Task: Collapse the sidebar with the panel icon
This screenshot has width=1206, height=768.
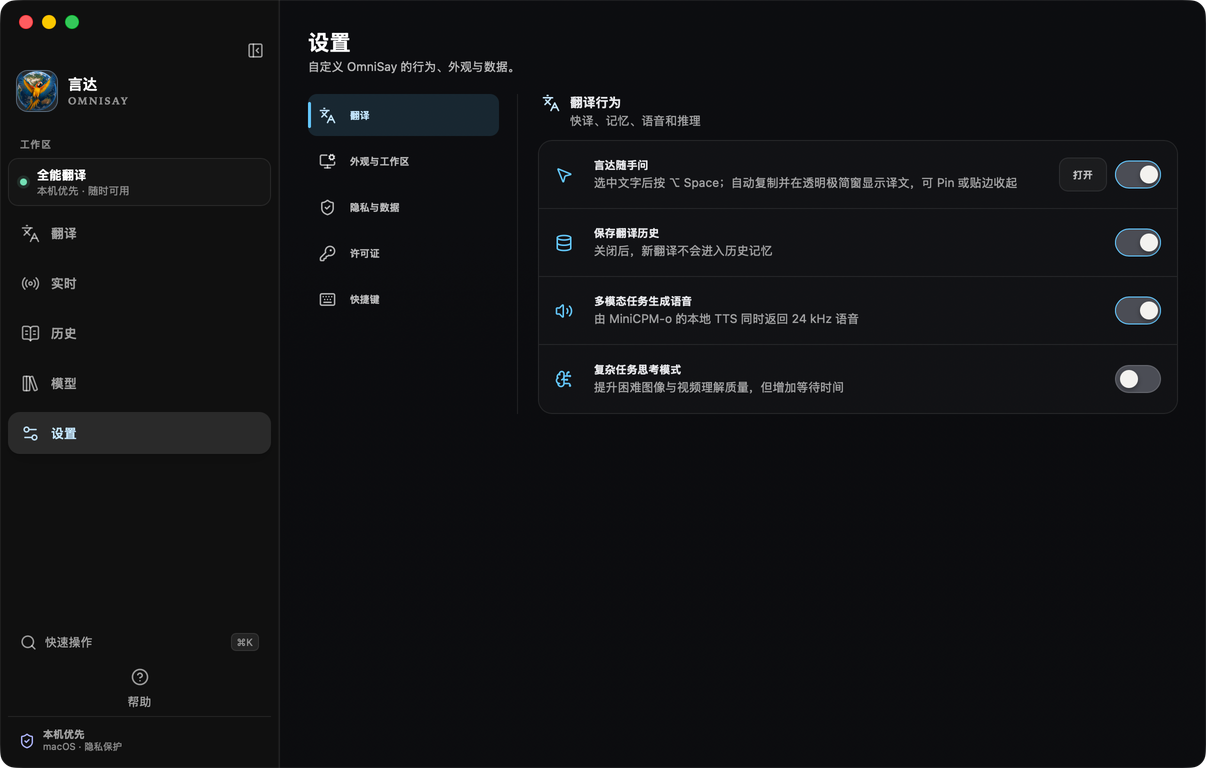Action: tap(255, 51)
